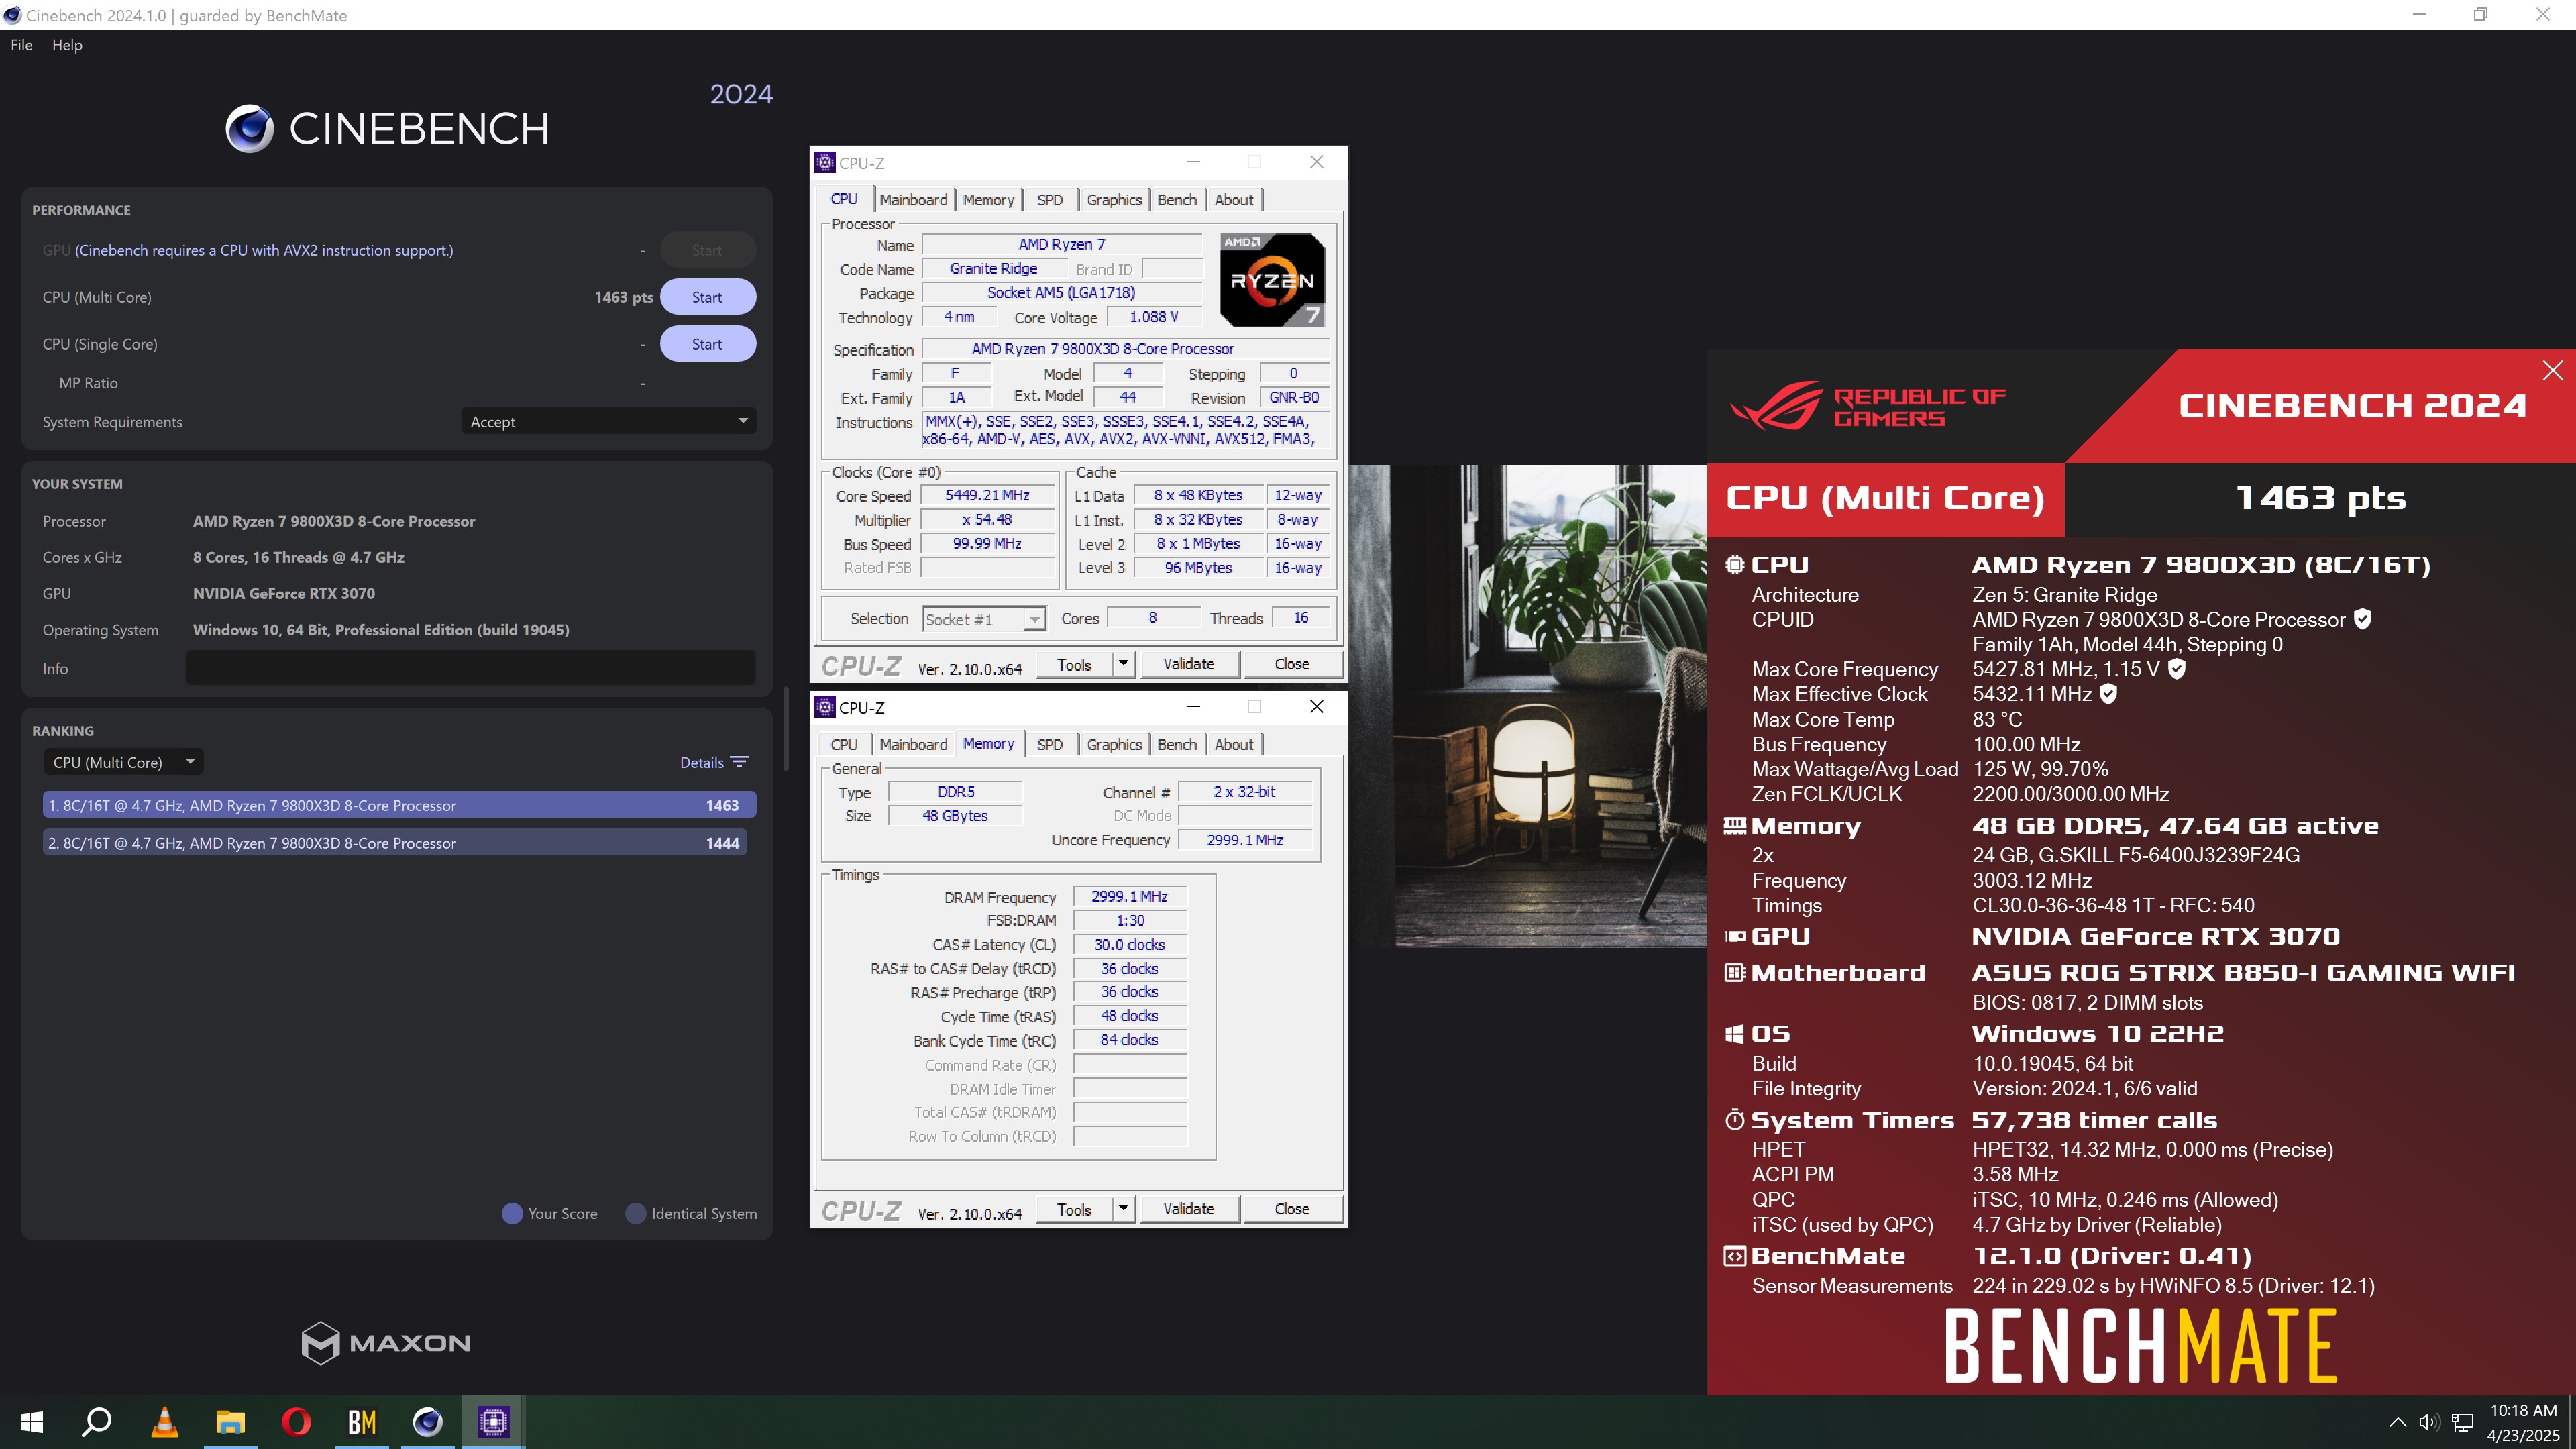Open the Windows Start menu
The height and width of the screenshot is (1449, 2576).
pyautogui.click(x=32, y=1421)
